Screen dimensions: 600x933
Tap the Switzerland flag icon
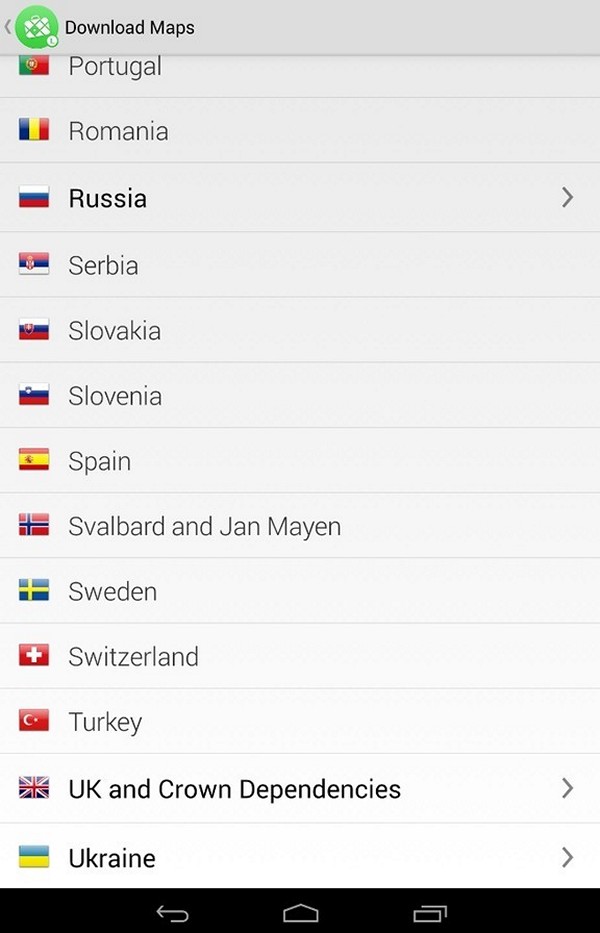(x=34, y=655)
